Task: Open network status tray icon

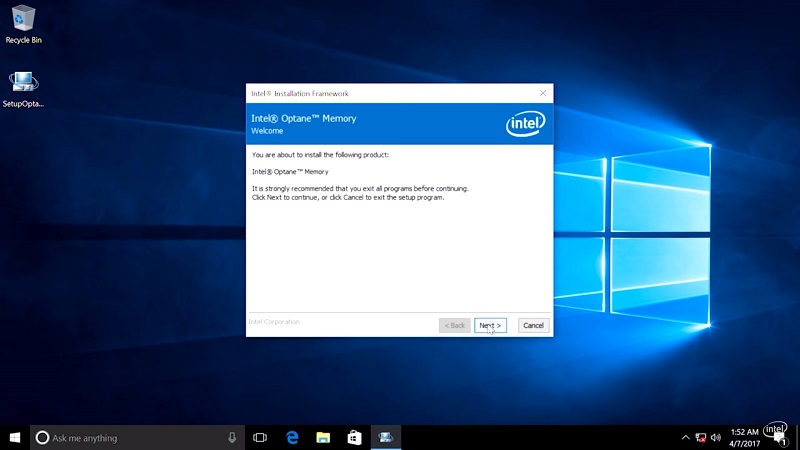Action: click(701, 438)
